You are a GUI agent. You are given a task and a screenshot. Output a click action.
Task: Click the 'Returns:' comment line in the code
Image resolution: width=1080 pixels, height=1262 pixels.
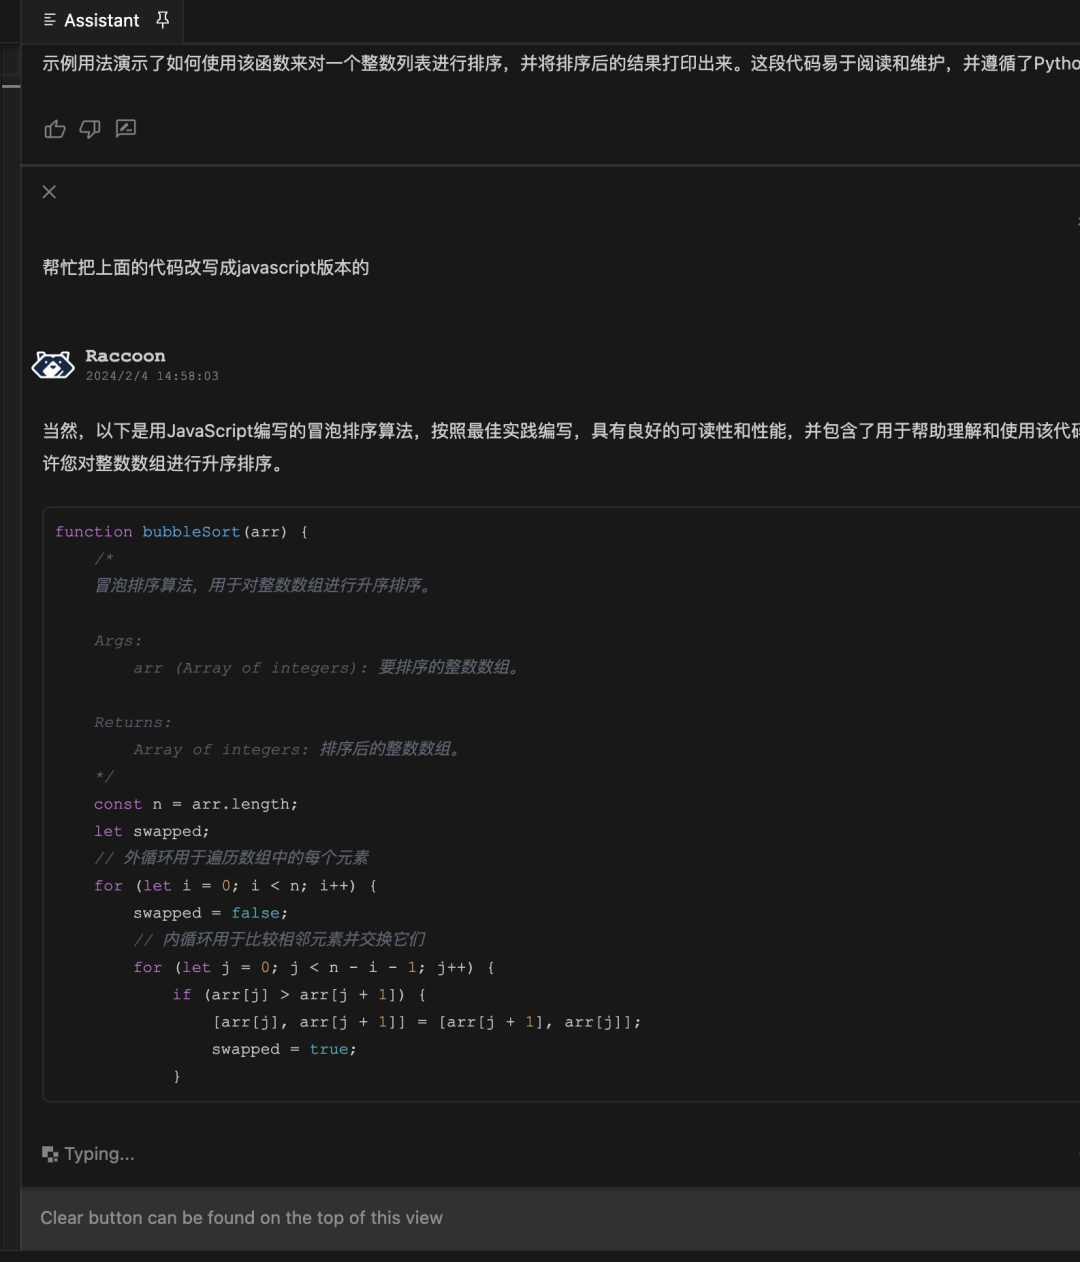pyautogui.click(x=133, y=722)
